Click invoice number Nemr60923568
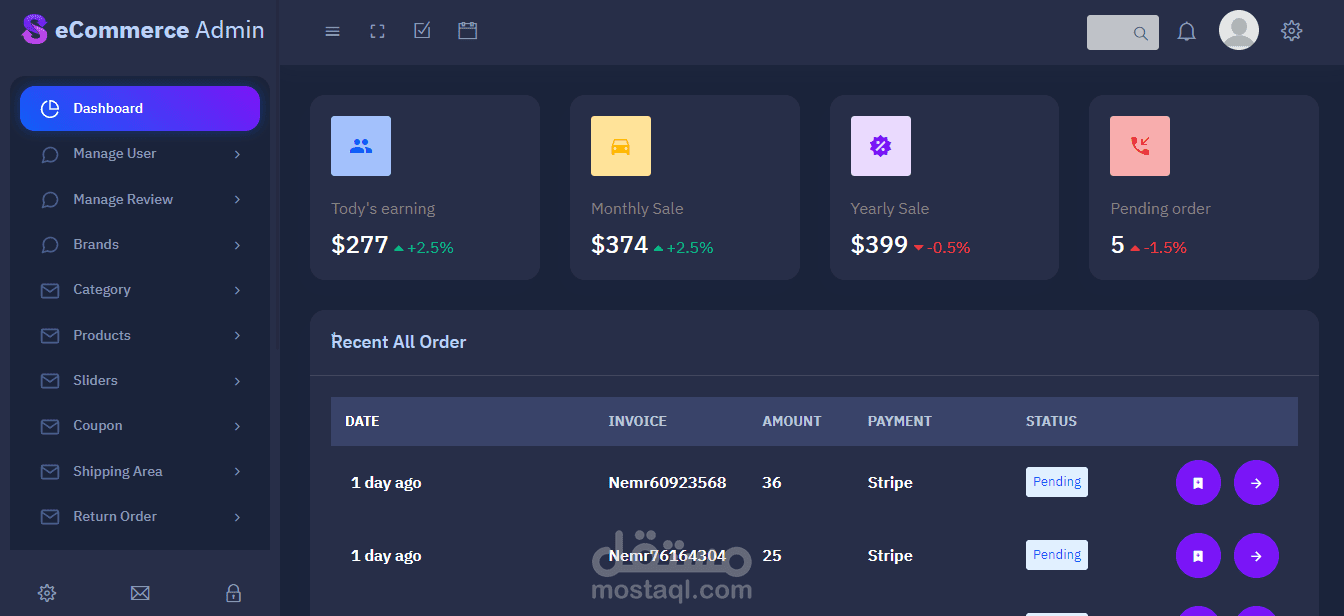1344x616 pixels. [x=667, y=483]
